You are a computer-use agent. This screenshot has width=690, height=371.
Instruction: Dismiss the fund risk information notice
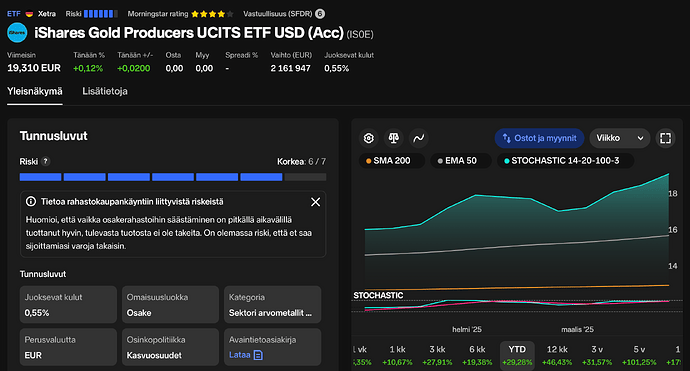coord(316,202)
